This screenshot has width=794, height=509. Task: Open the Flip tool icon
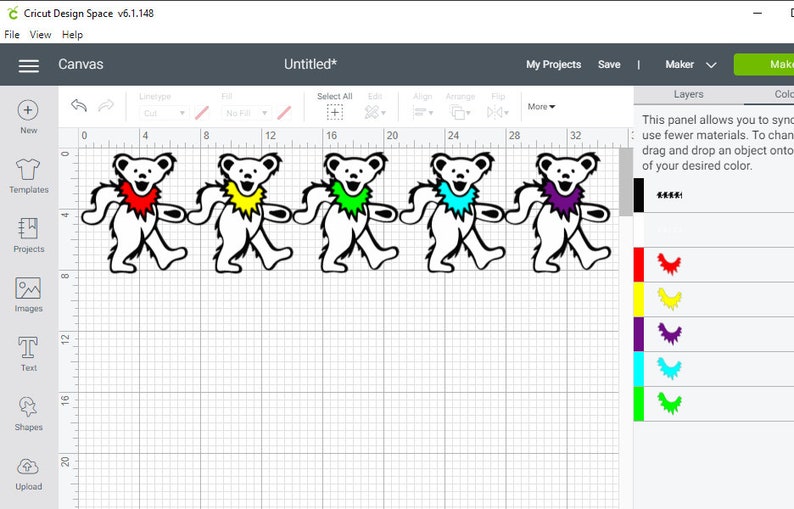pos(497,112)
